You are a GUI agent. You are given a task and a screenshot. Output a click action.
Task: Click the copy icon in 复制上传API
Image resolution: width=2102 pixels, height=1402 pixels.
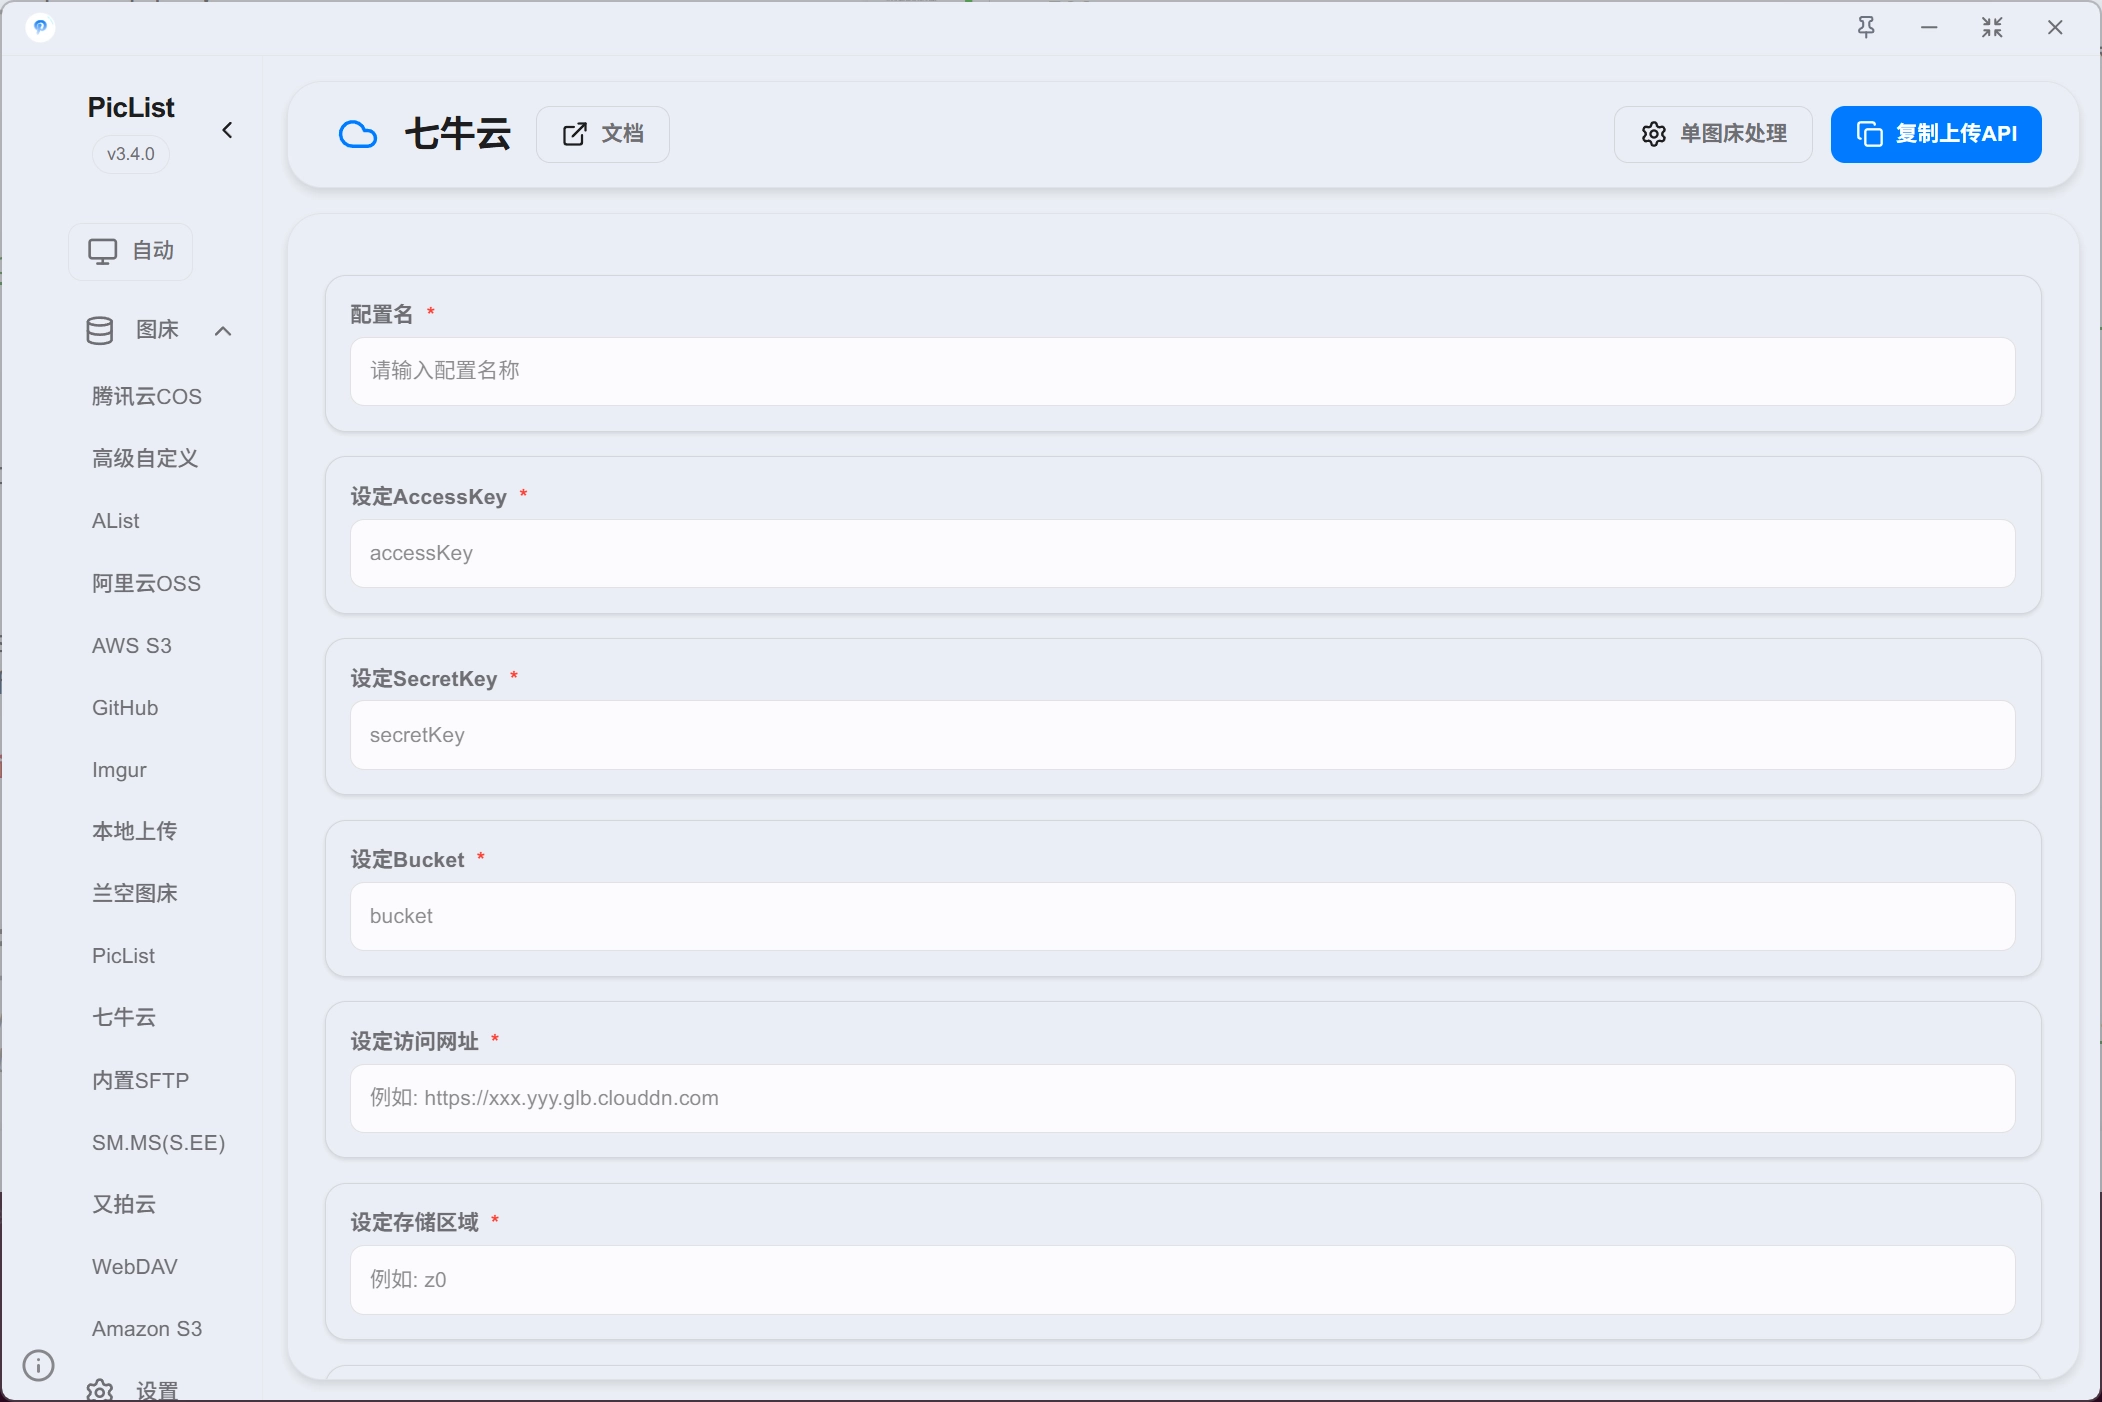click(1869, 134)
